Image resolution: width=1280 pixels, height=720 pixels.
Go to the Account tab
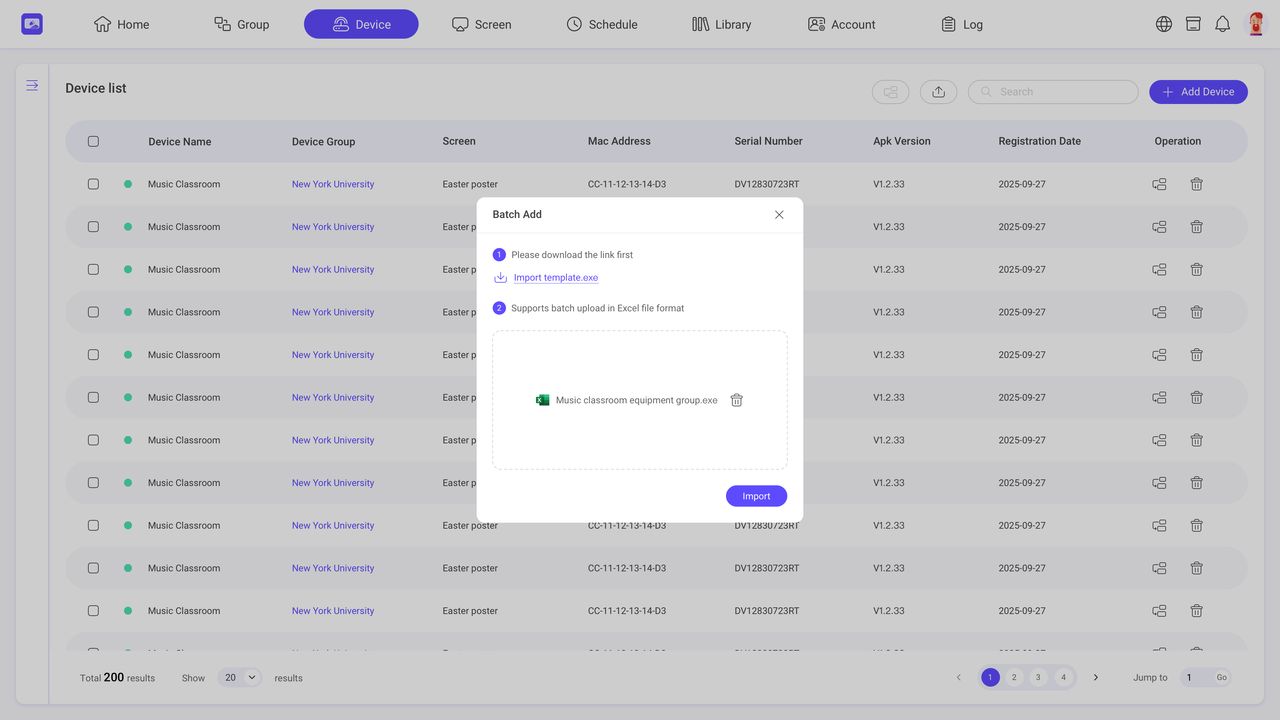tap(841, 24)
